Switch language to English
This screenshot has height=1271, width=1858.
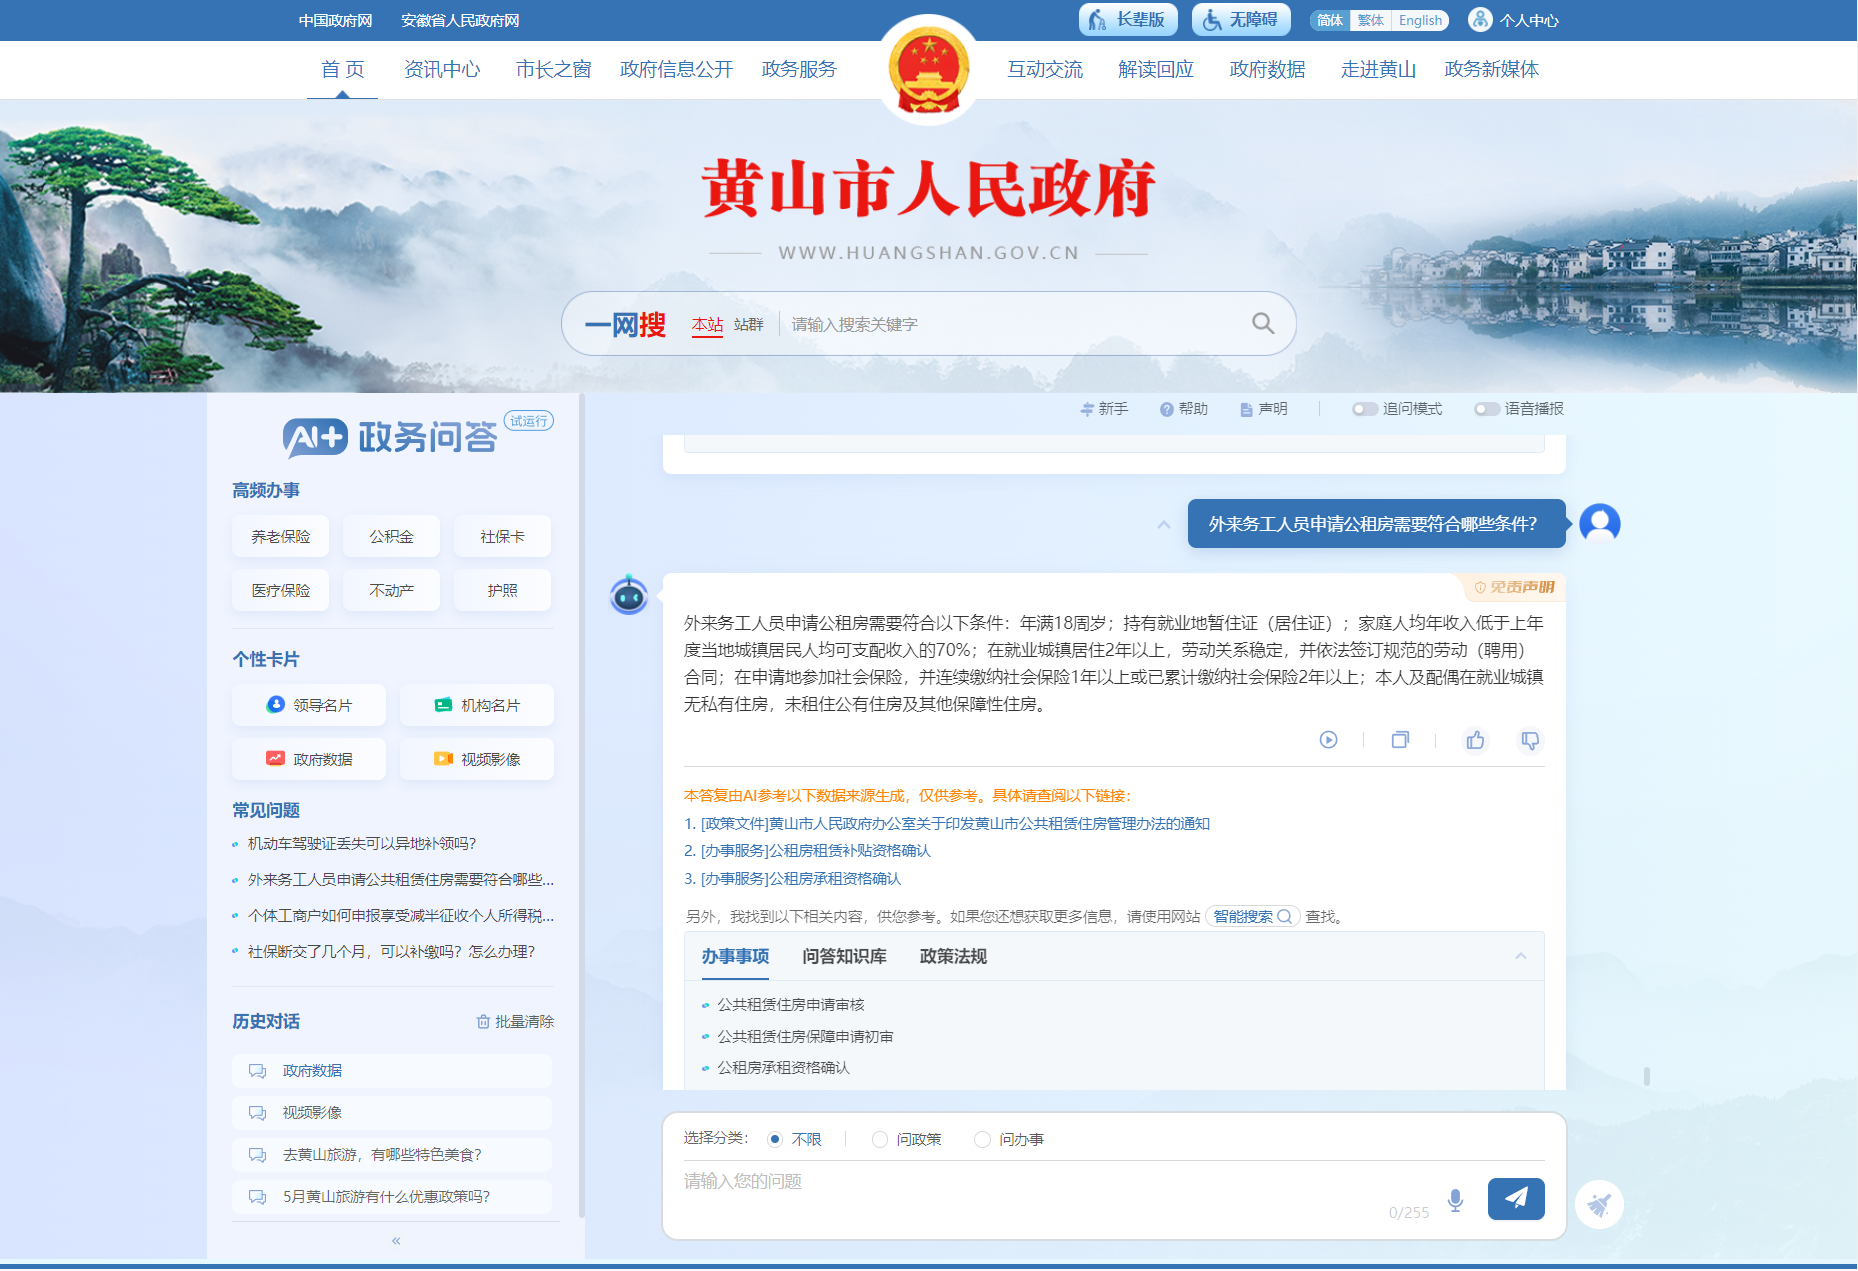point(1420,20)
